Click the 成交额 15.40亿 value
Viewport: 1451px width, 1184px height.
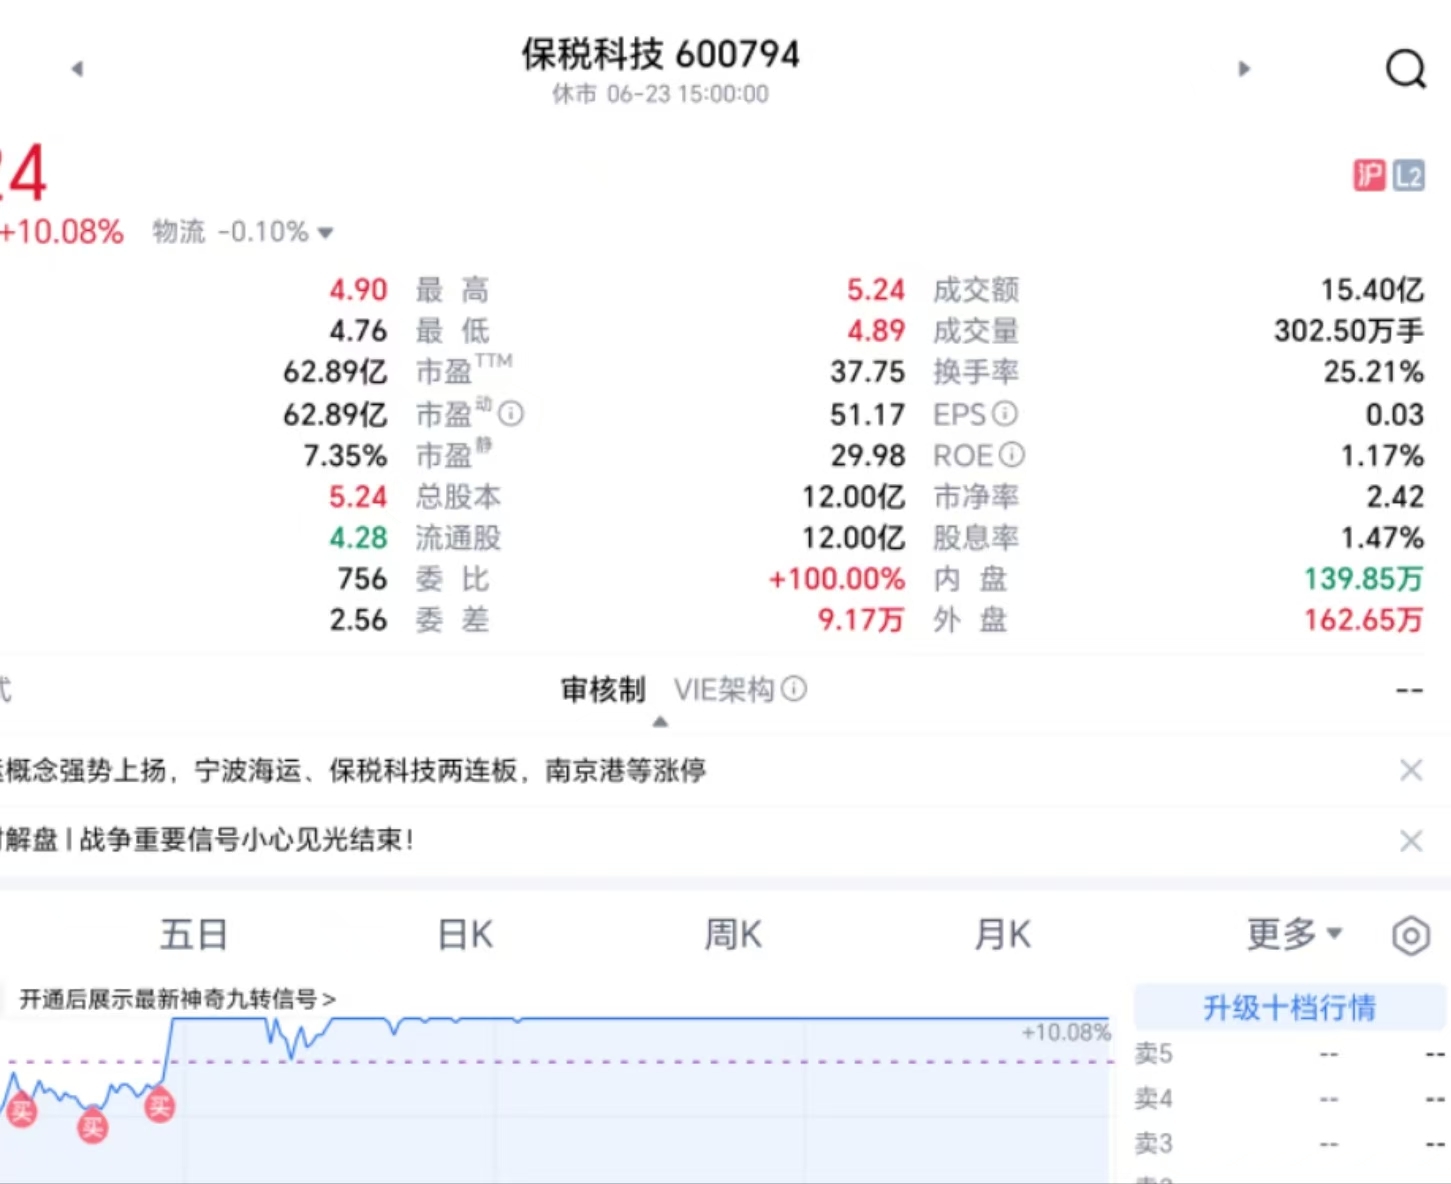click(1372, 290)
